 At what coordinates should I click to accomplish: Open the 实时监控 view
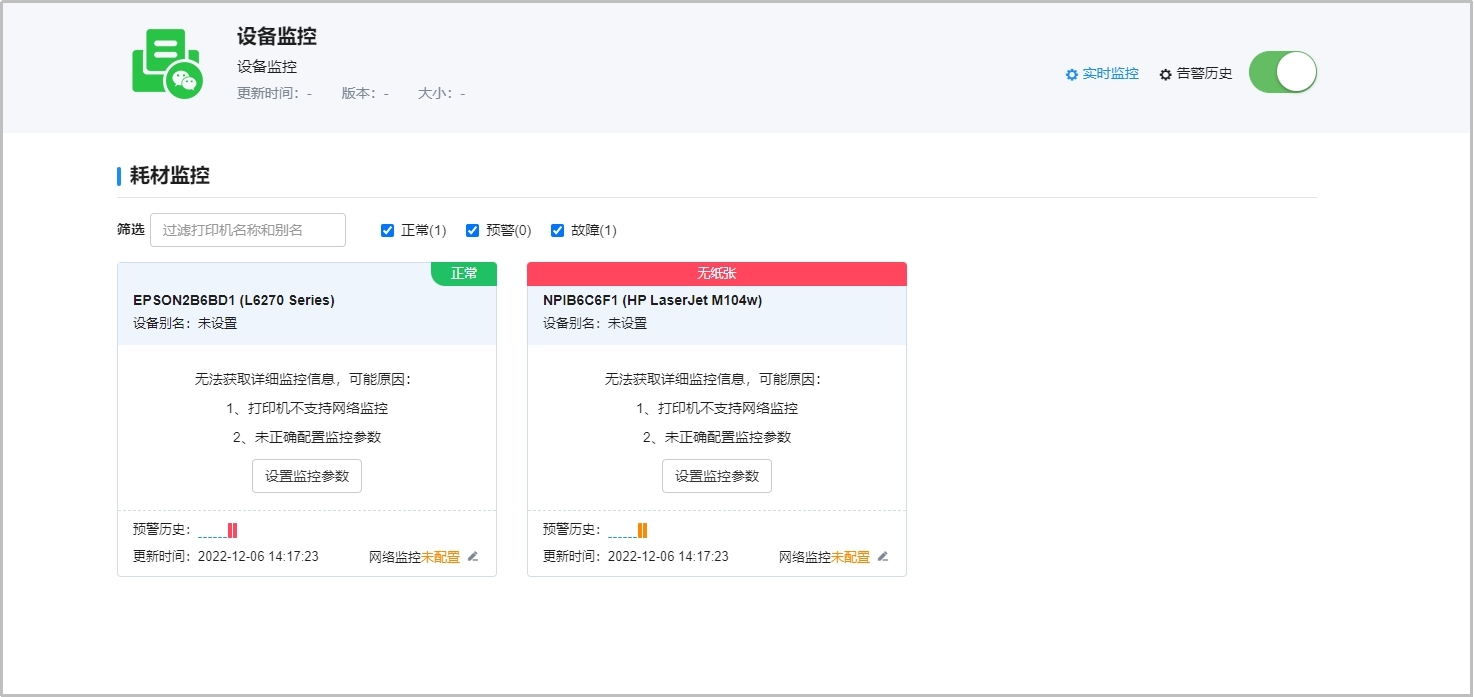coord(1110,74)
